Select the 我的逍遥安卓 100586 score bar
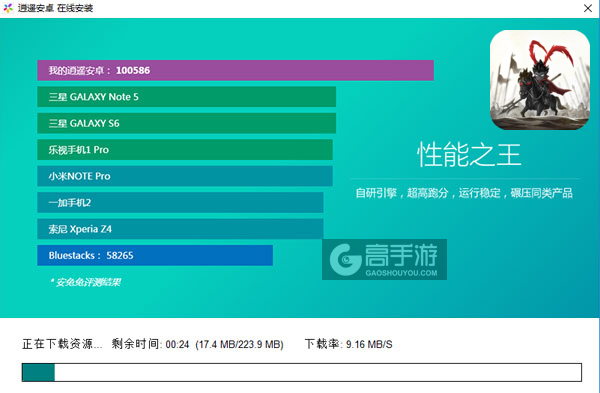The height and width of the screenshot is (393, 600). (235, 70)
